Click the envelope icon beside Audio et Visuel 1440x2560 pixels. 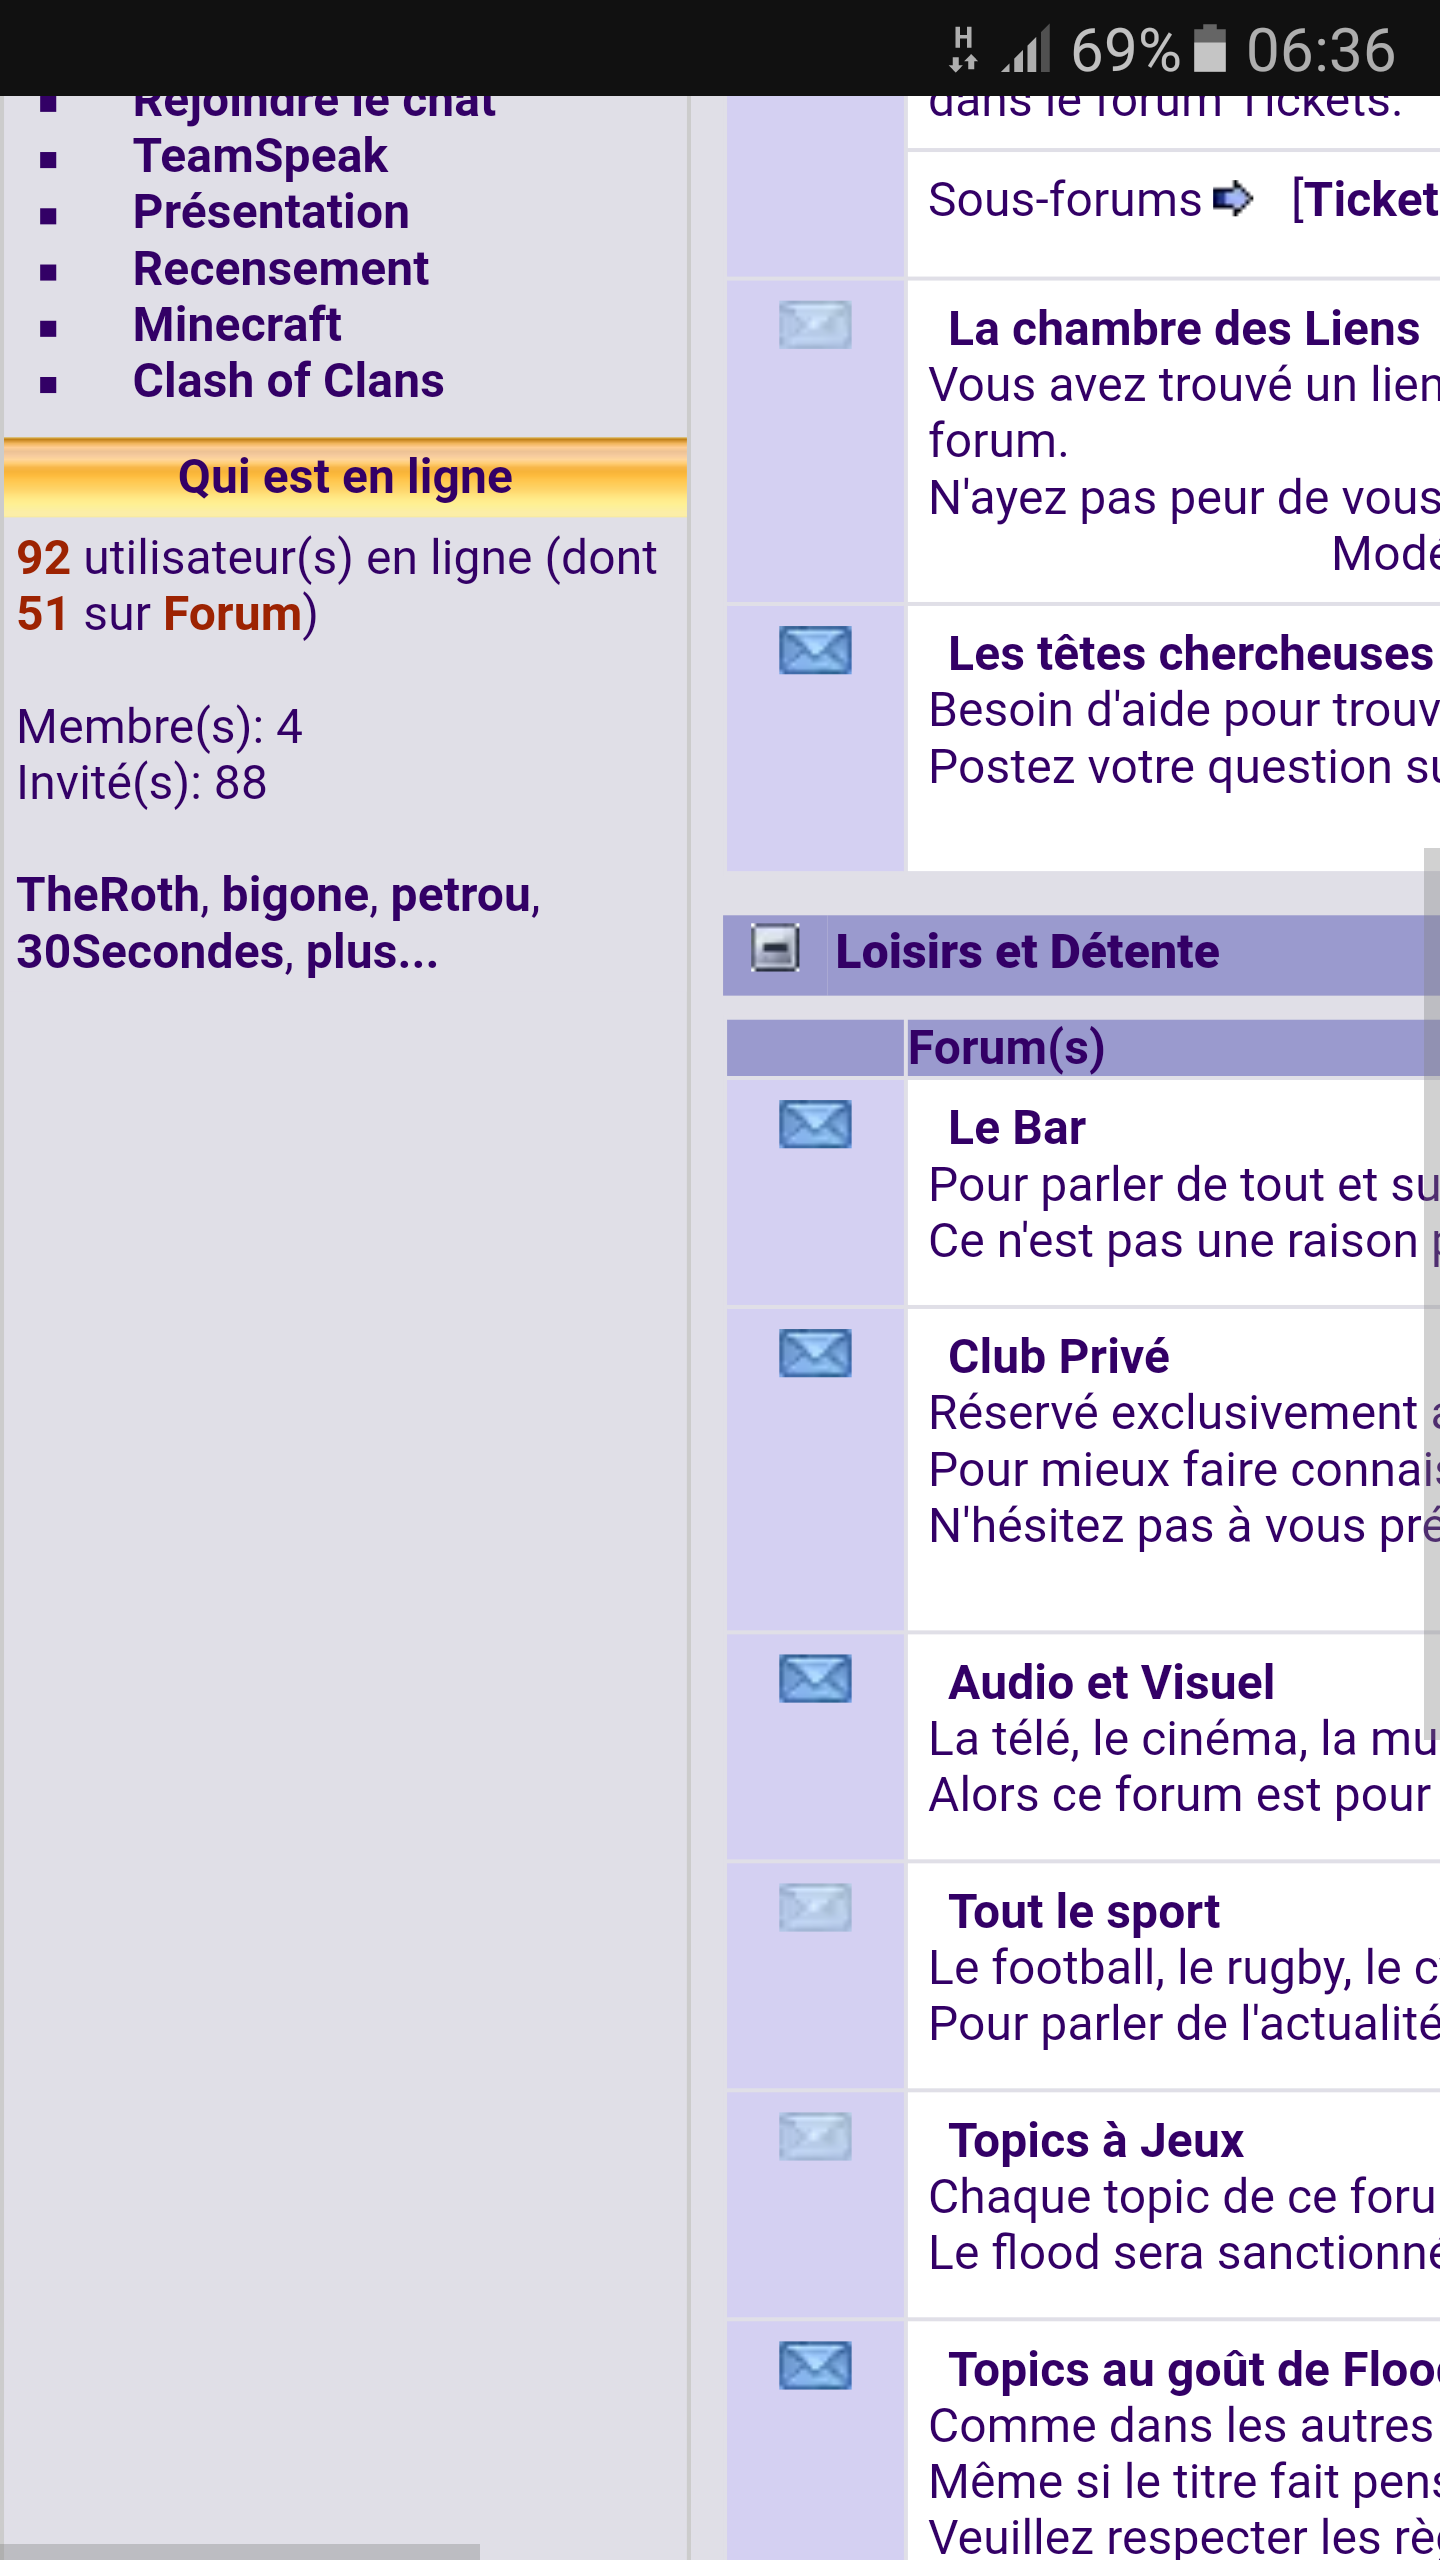[815, 1678]
